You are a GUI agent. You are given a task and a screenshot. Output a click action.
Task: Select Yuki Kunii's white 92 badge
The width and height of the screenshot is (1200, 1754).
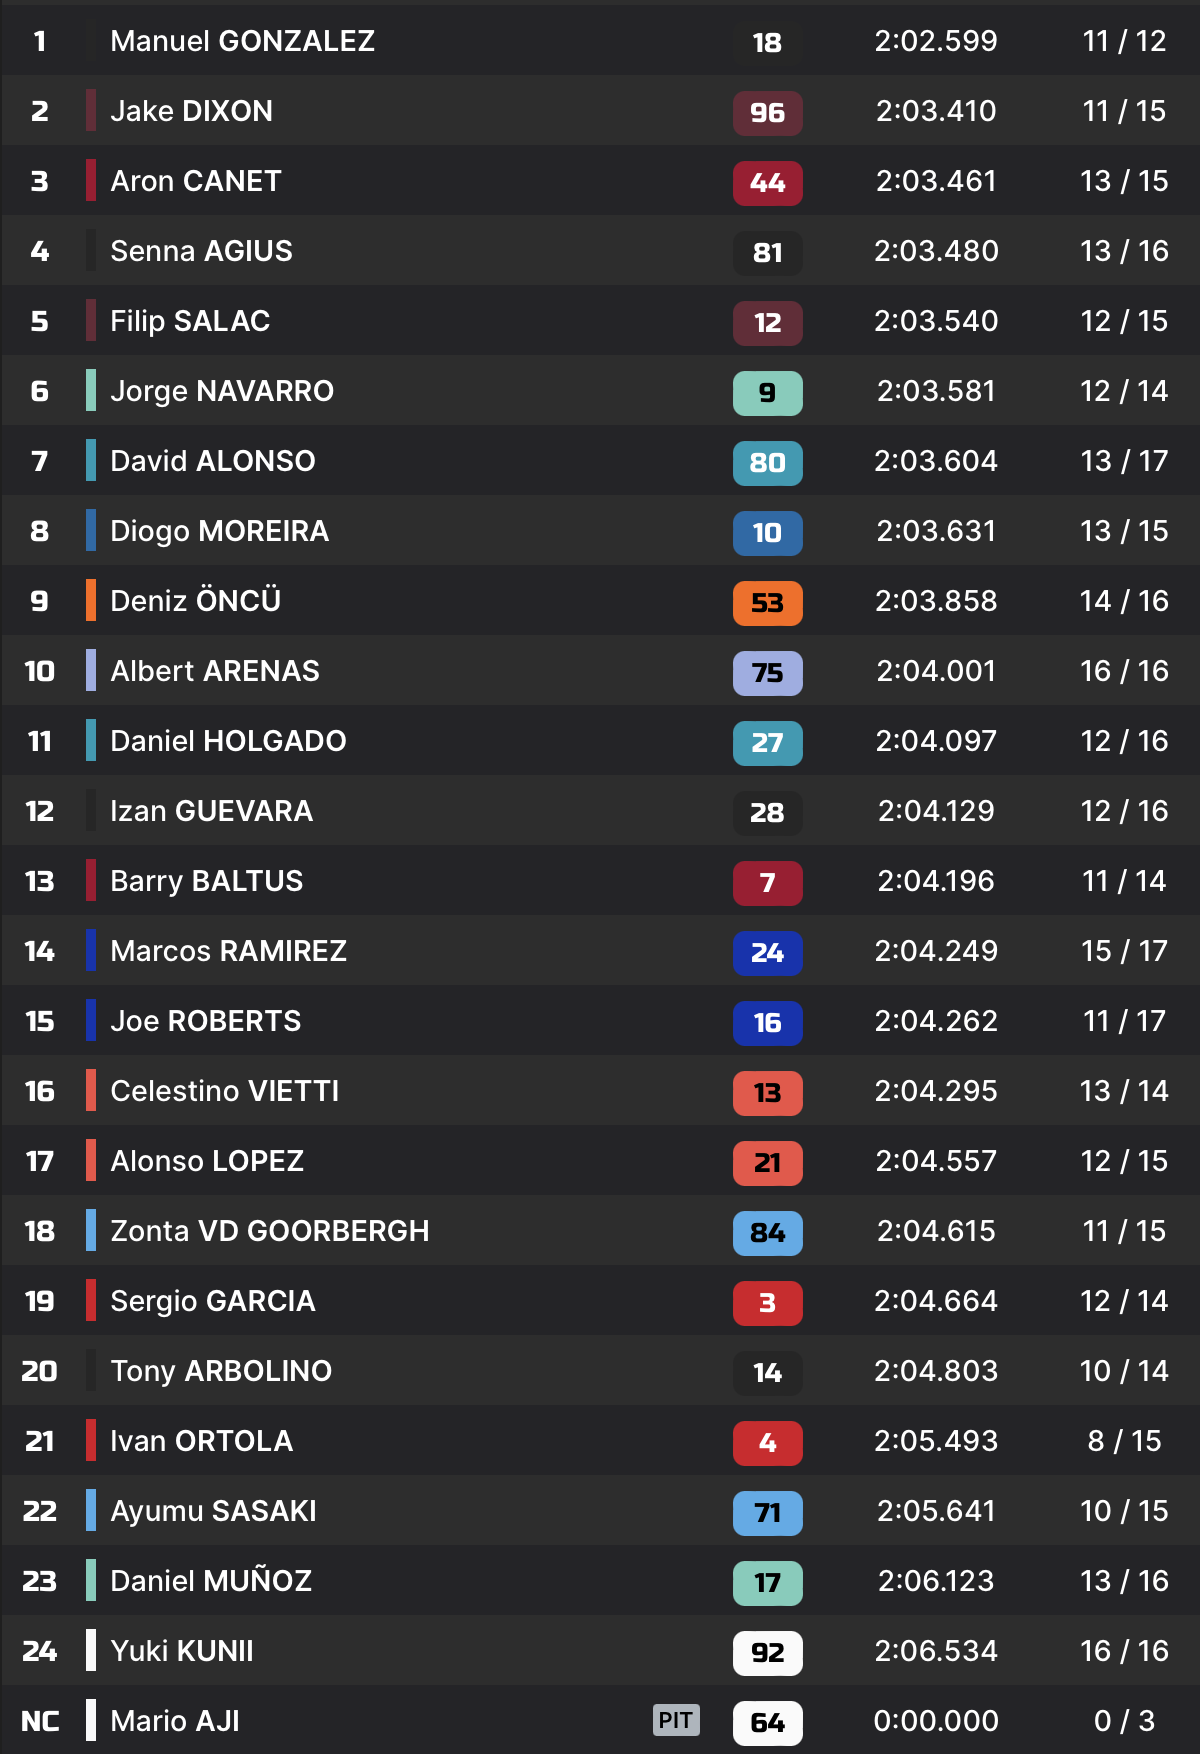pyautogui.click(x=767, y=1652)
